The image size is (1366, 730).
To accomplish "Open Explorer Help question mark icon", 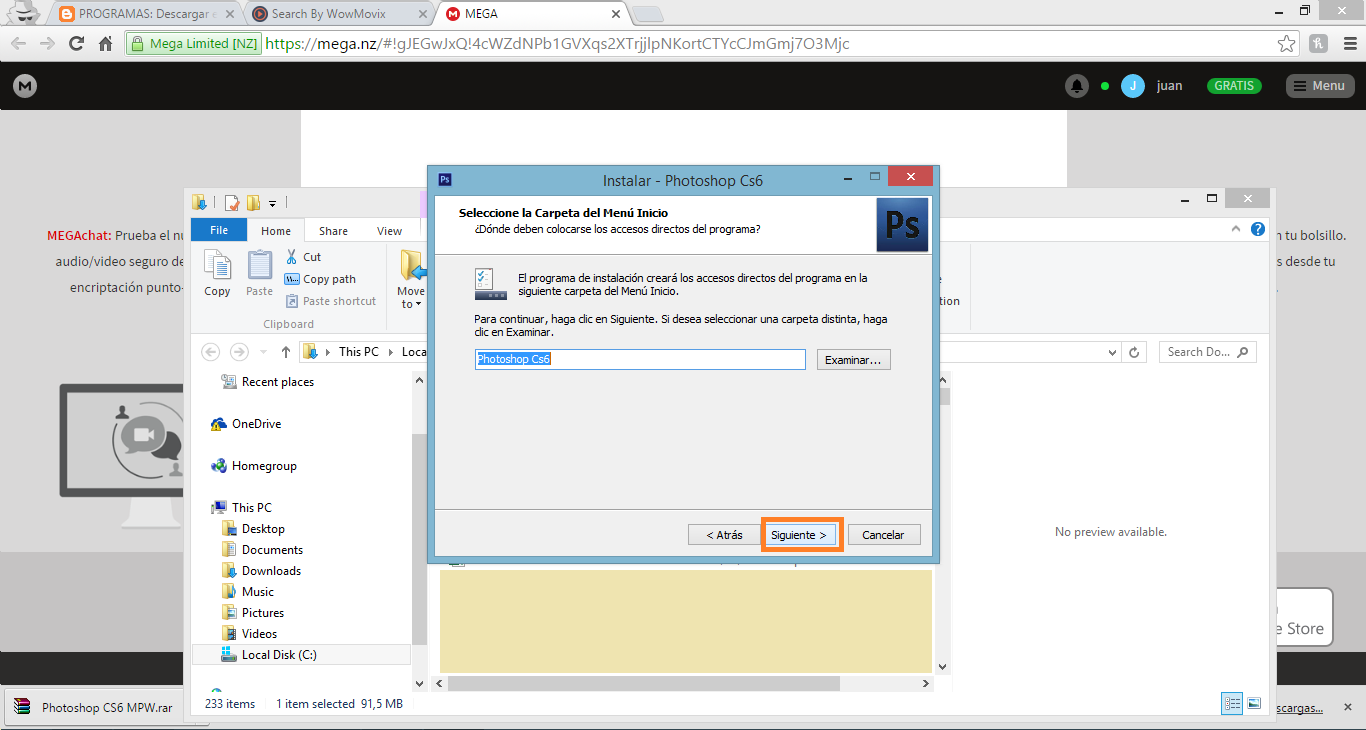I will click(x=1258, y=230).
